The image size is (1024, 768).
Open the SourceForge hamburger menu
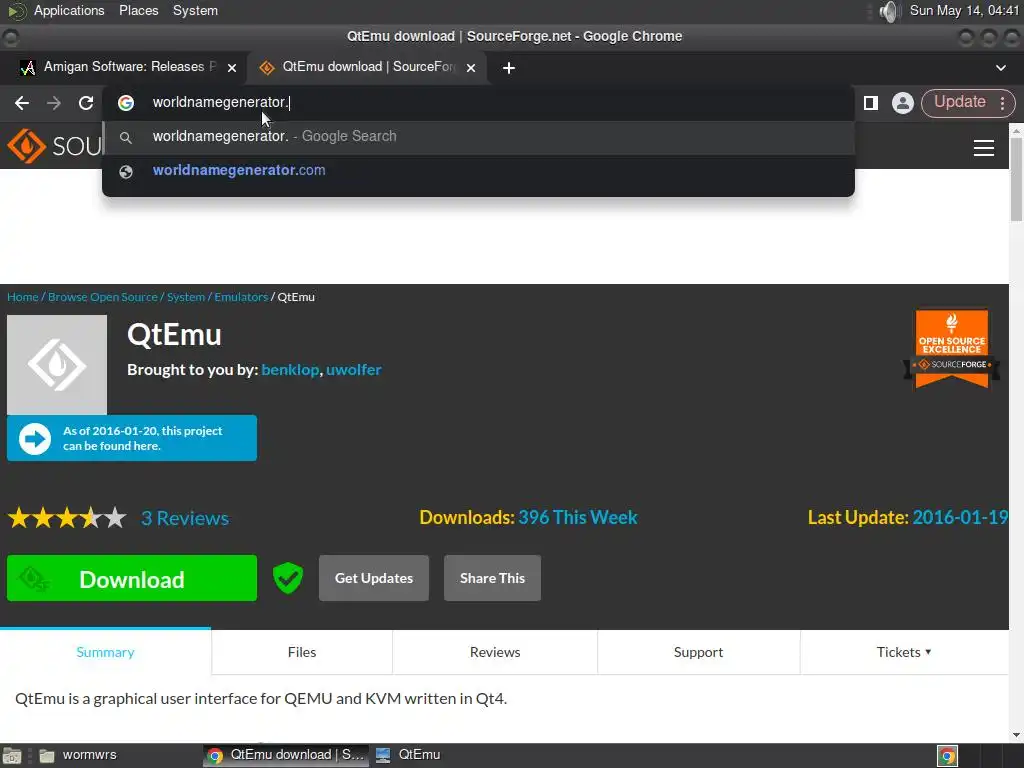(x=984, y=148)
